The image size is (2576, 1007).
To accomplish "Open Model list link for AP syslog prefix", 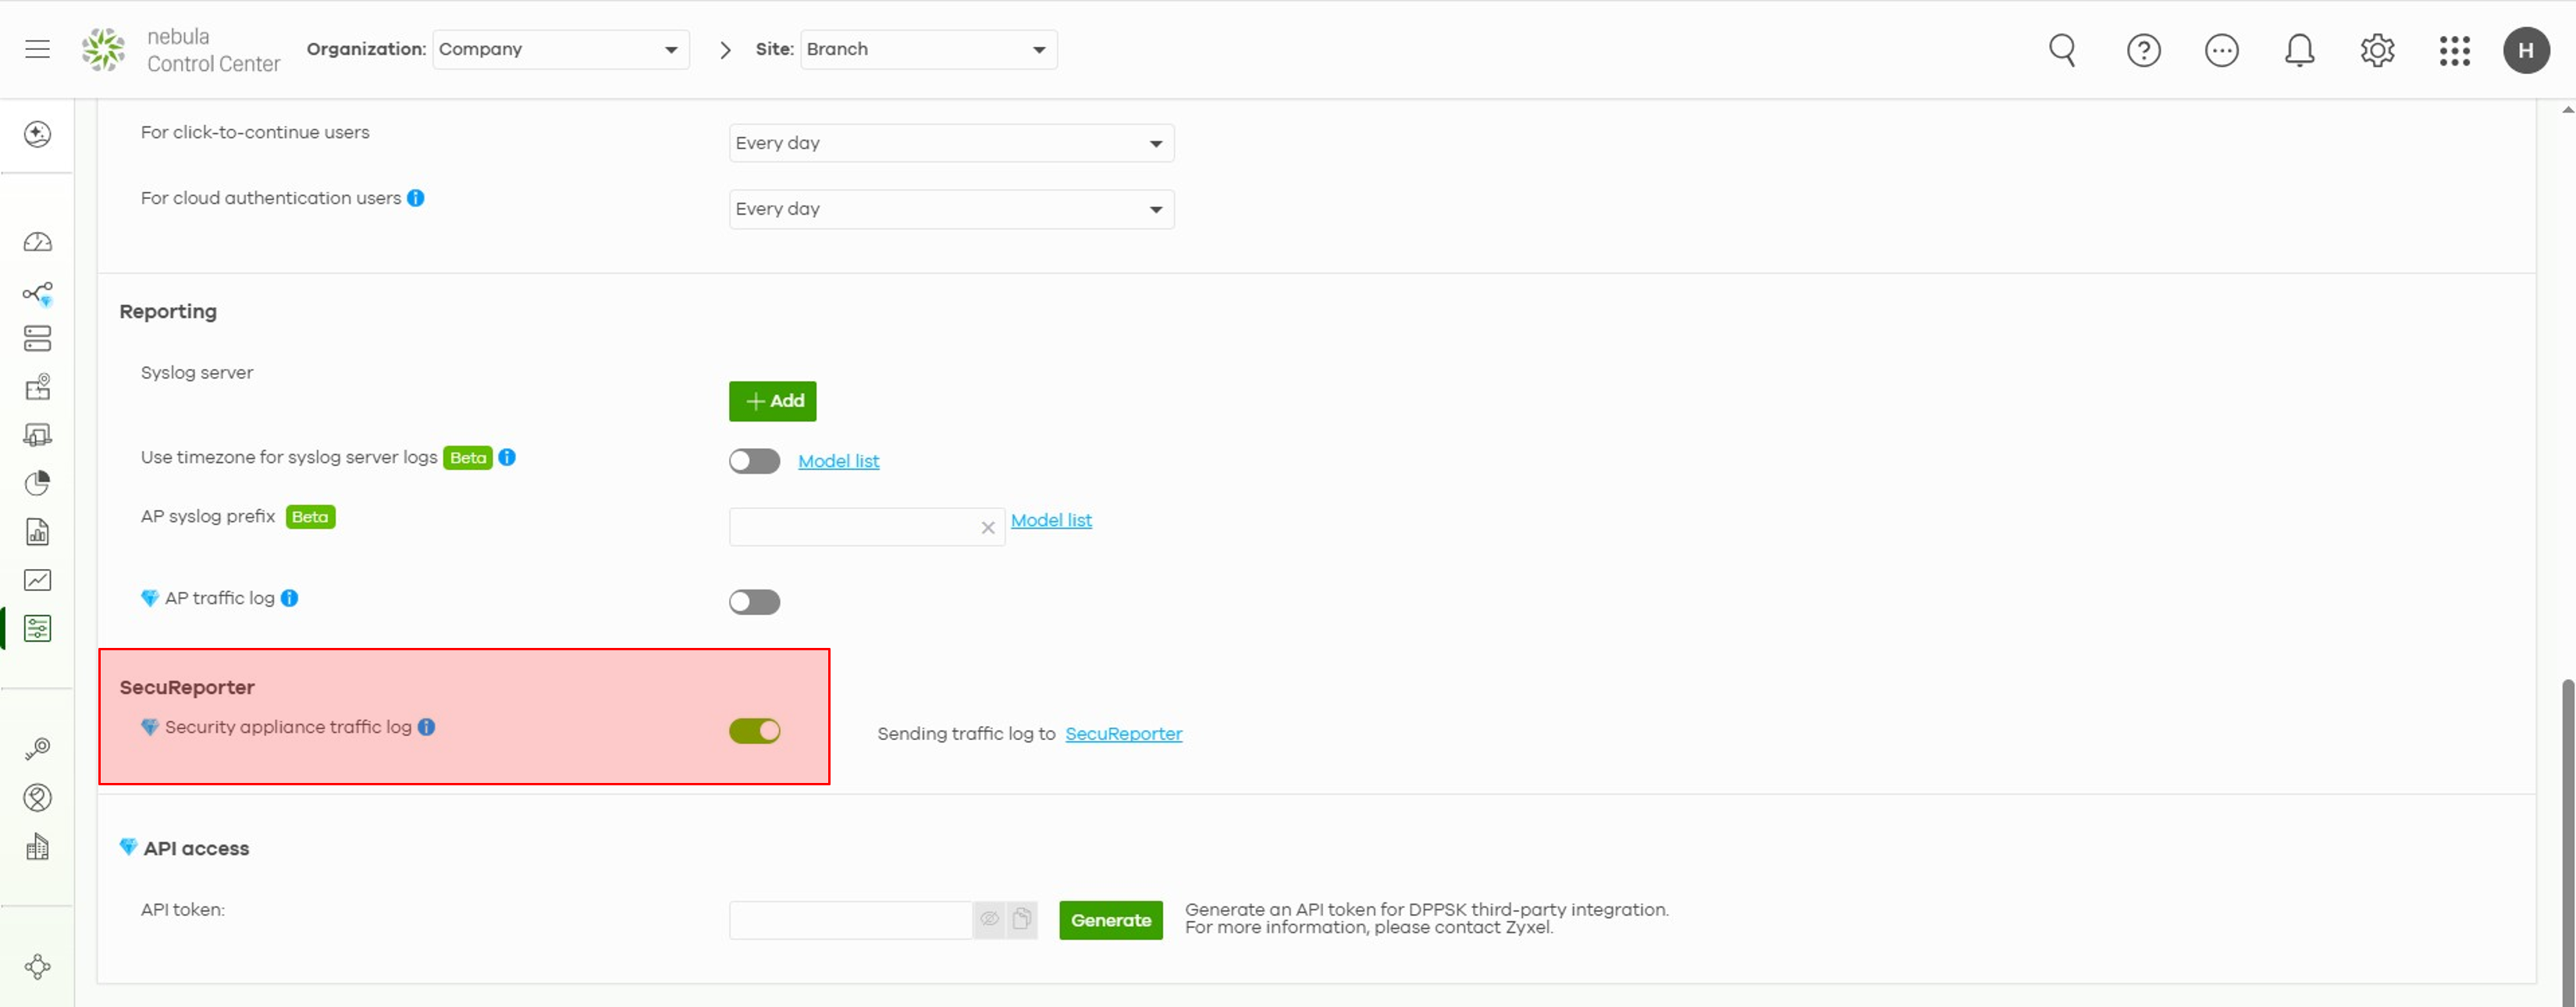I will (x=1051, y=520).
